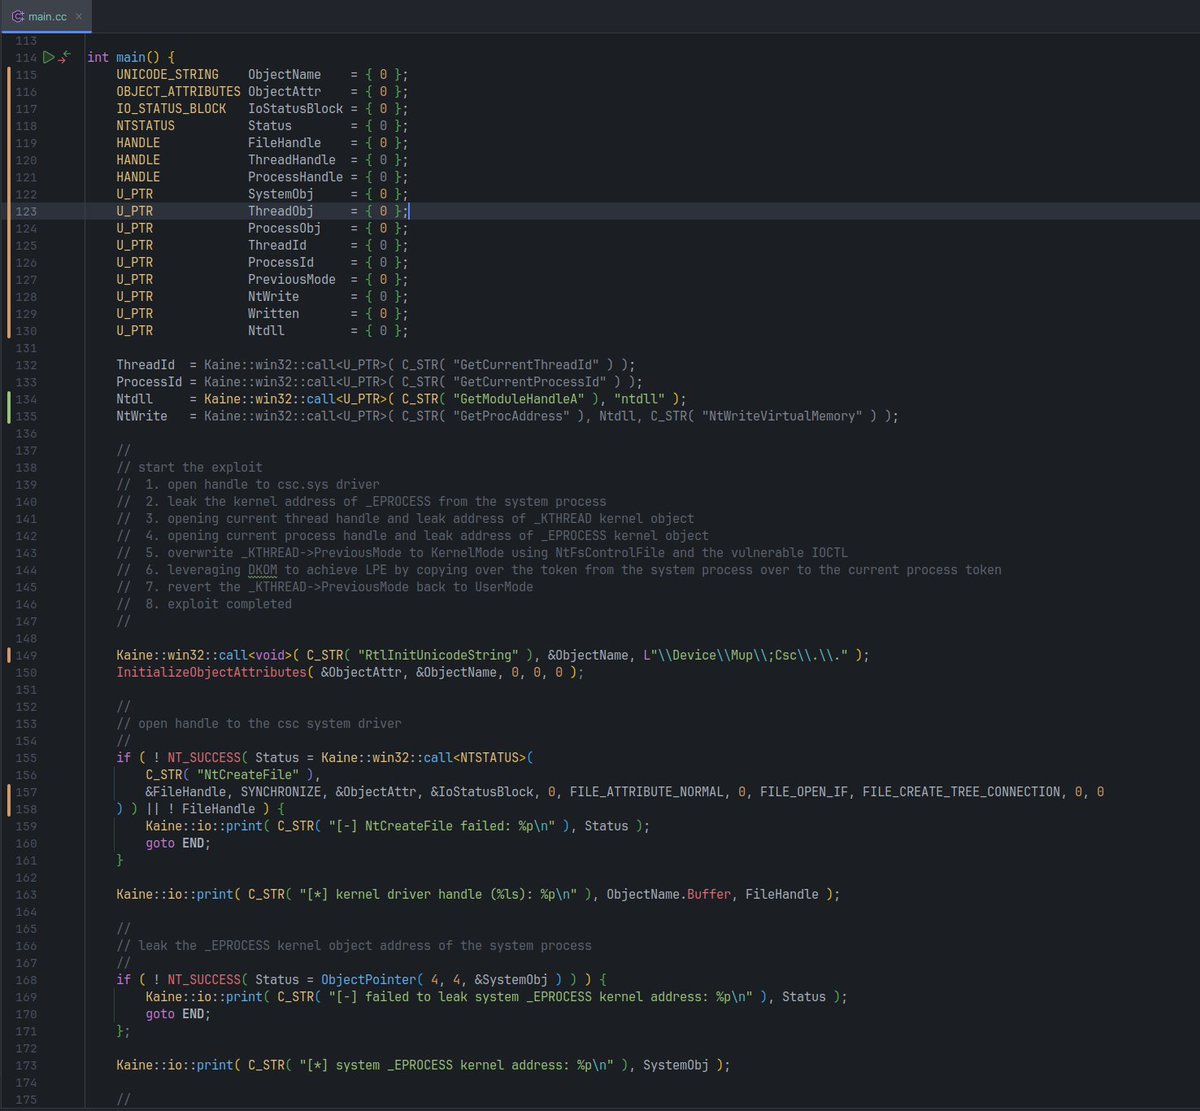Click the "start the exploit" comment line
Viewport: 1200px width, 1111px height.
coord(189,467)
